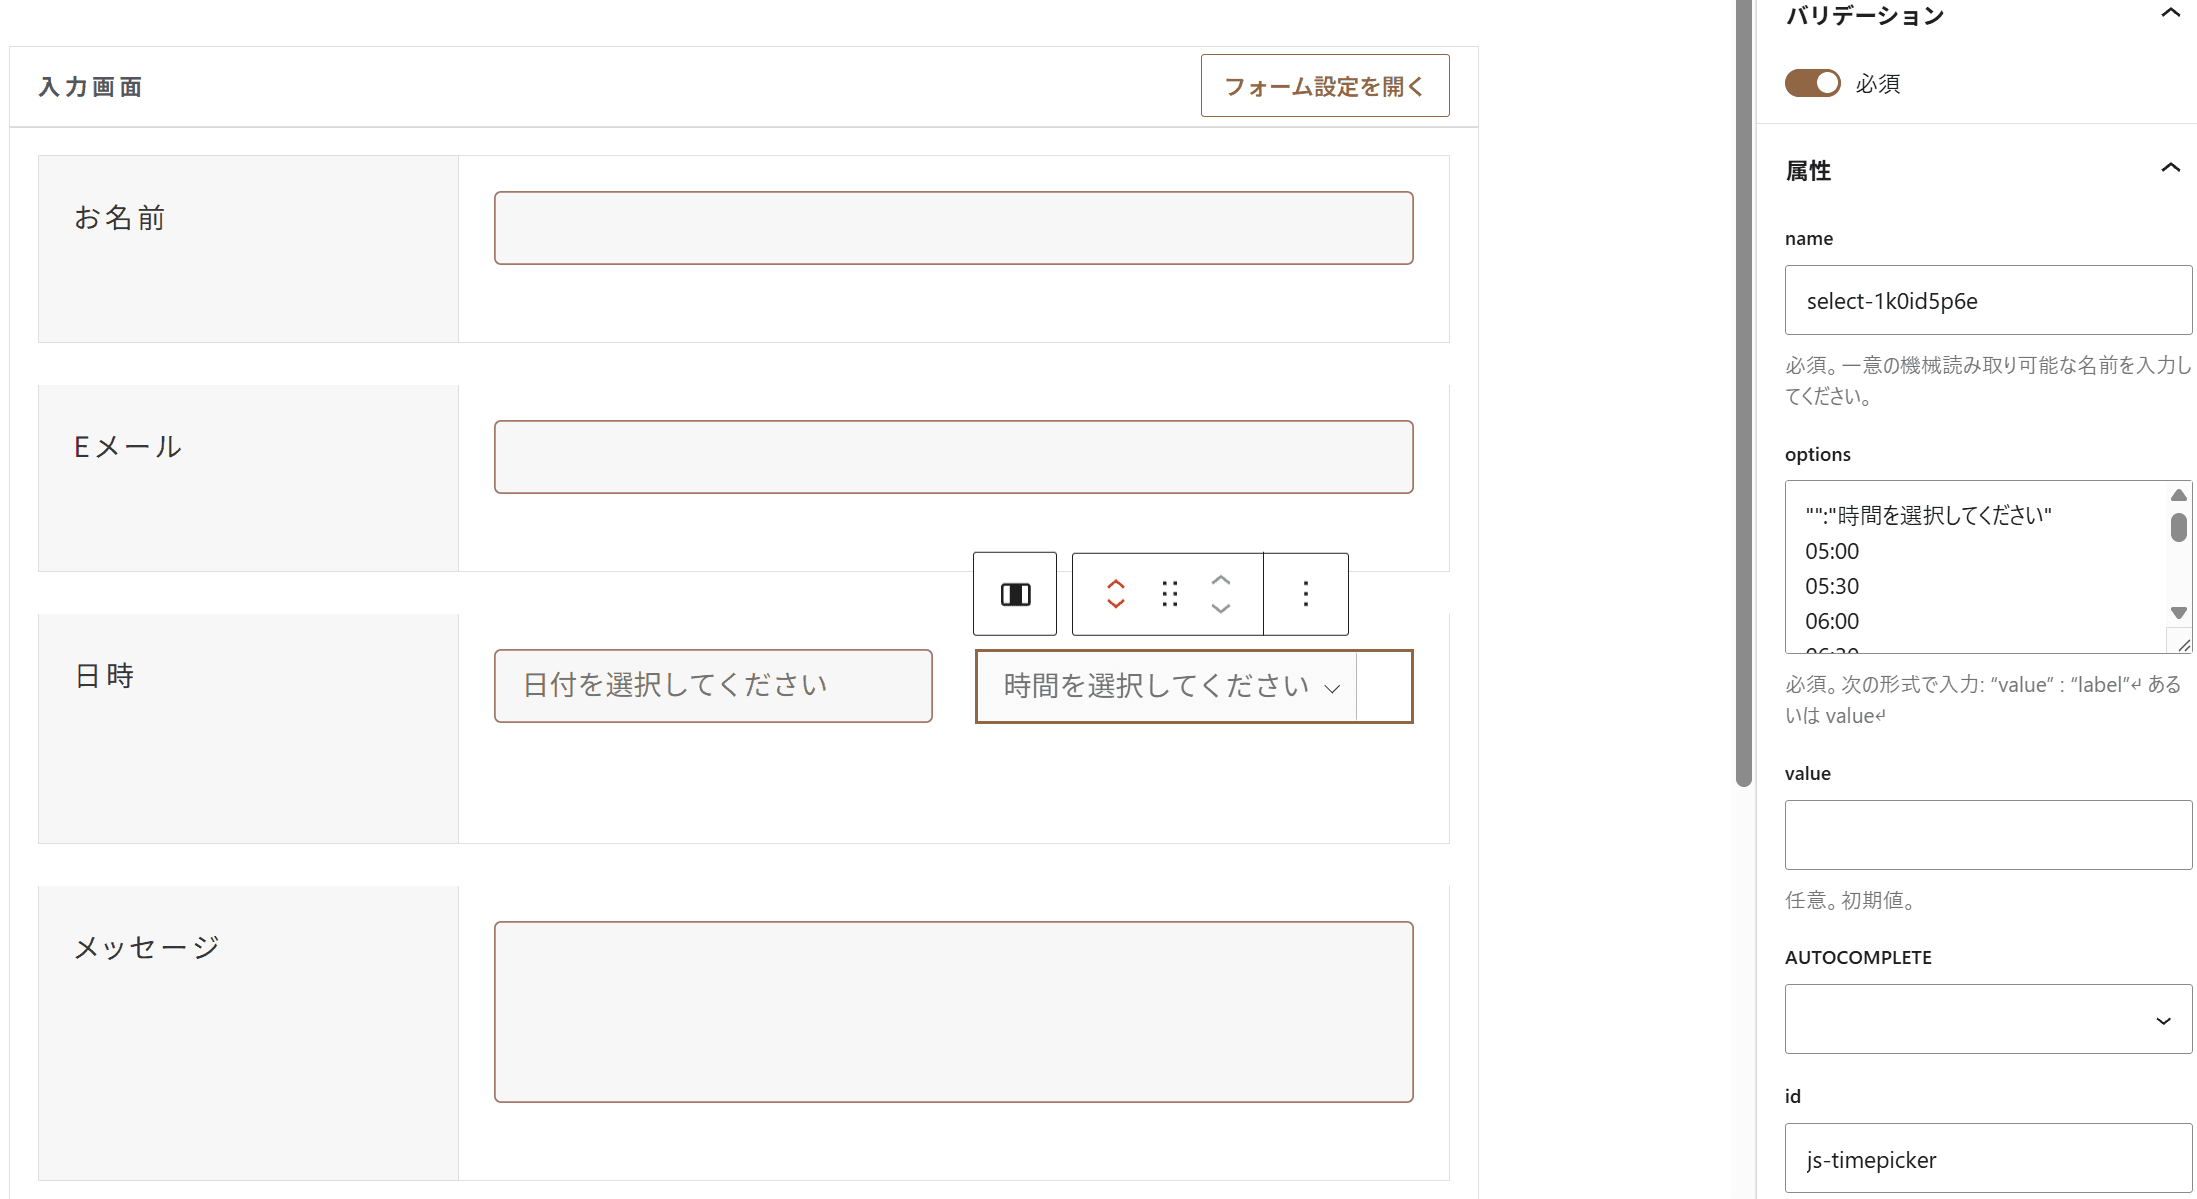Screen dimensions: 2197x1199
Task: Collapse the 属性 panel section
Action: coord(2170,168)
